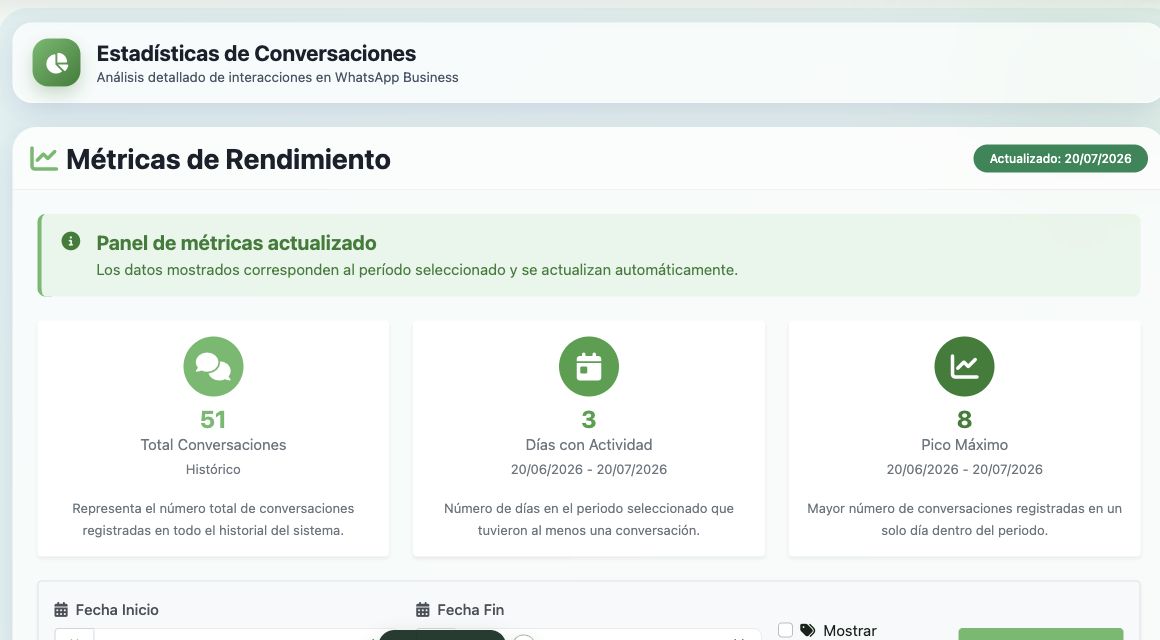Click the Histórico label

[x=213, y=469]
